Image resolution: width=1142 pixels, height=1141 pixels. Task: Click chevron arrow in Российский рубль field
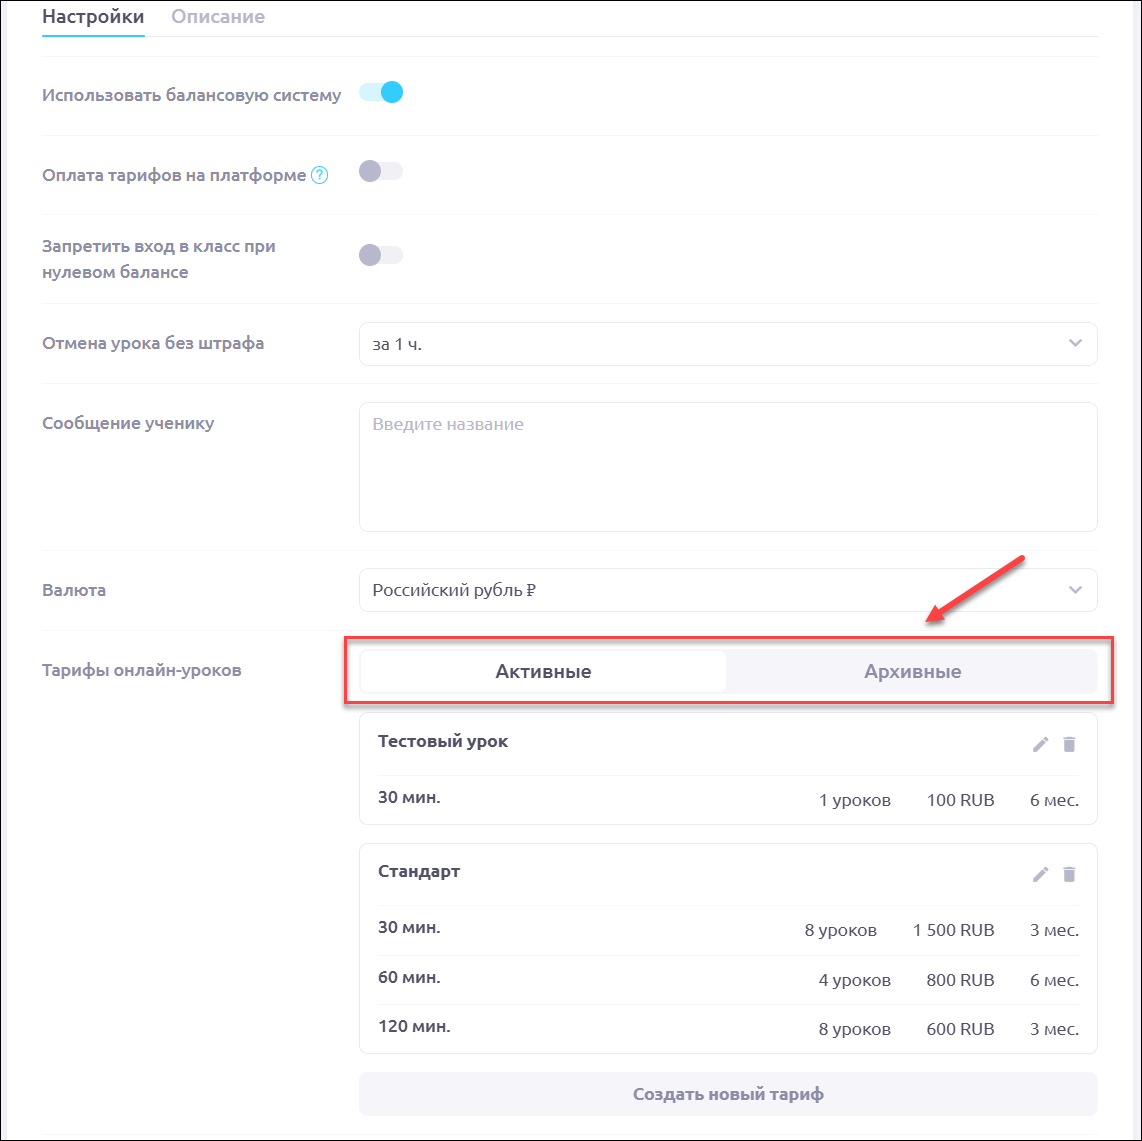coord(1075,590)
